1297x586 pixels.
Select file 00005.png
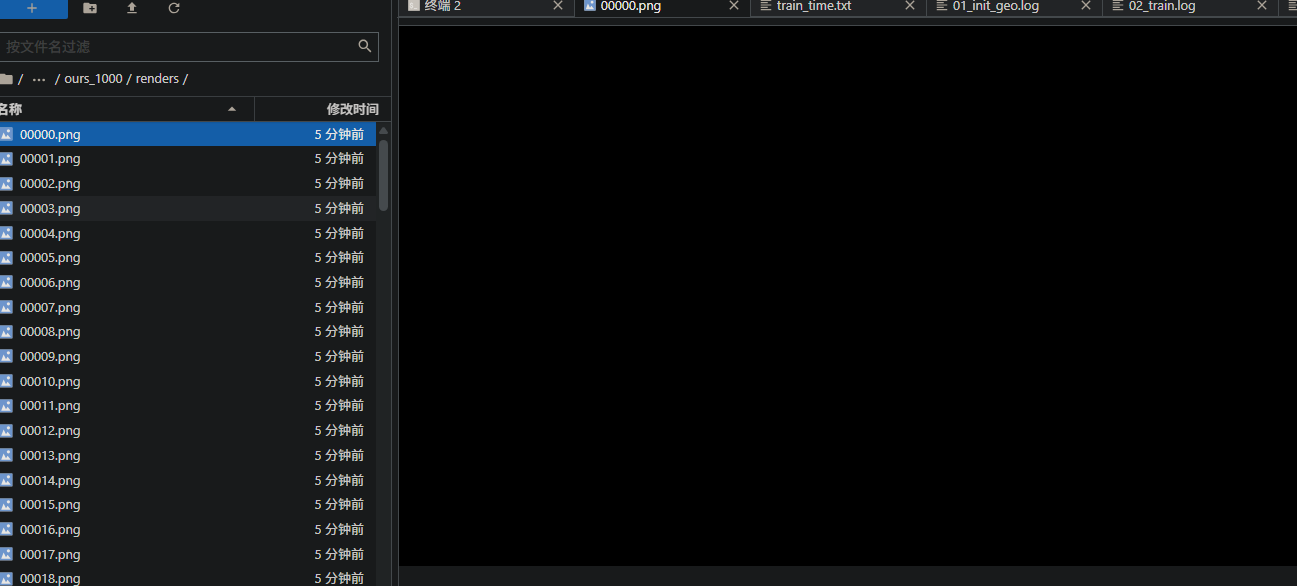[188, 258]
